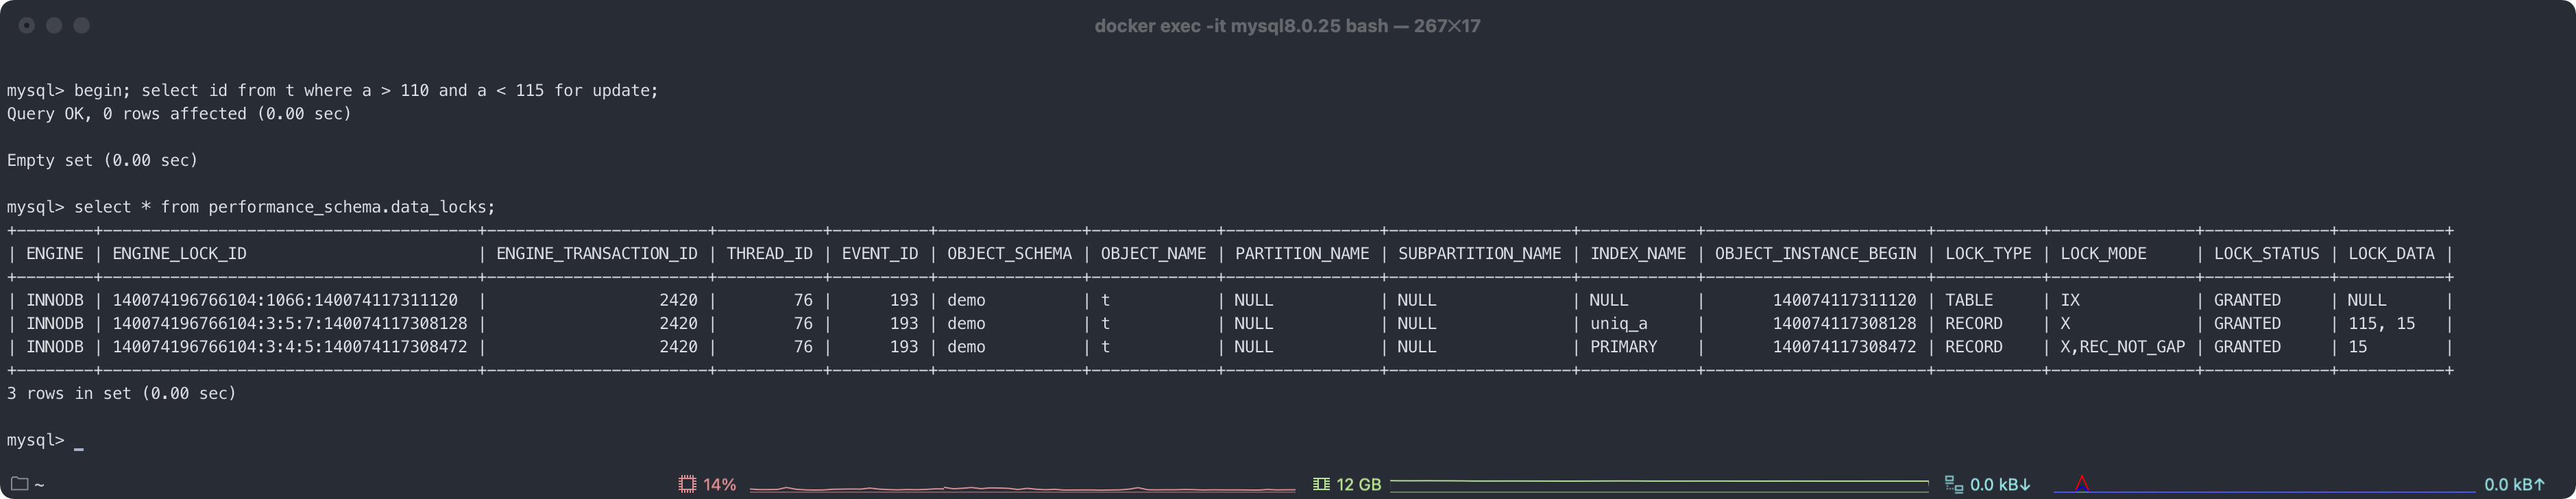Click the CPU 14% reading

point(719,484)
